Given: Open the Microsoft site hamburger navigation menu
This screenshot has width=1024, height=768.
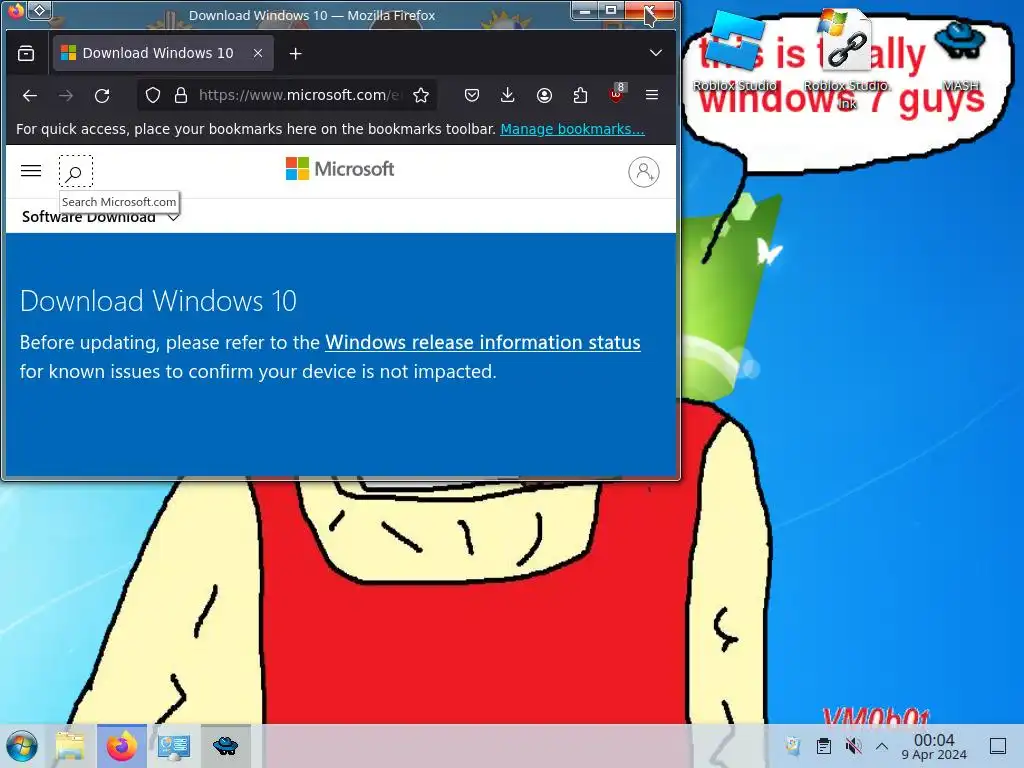Looking at the screenshot, I should [31, 171].
